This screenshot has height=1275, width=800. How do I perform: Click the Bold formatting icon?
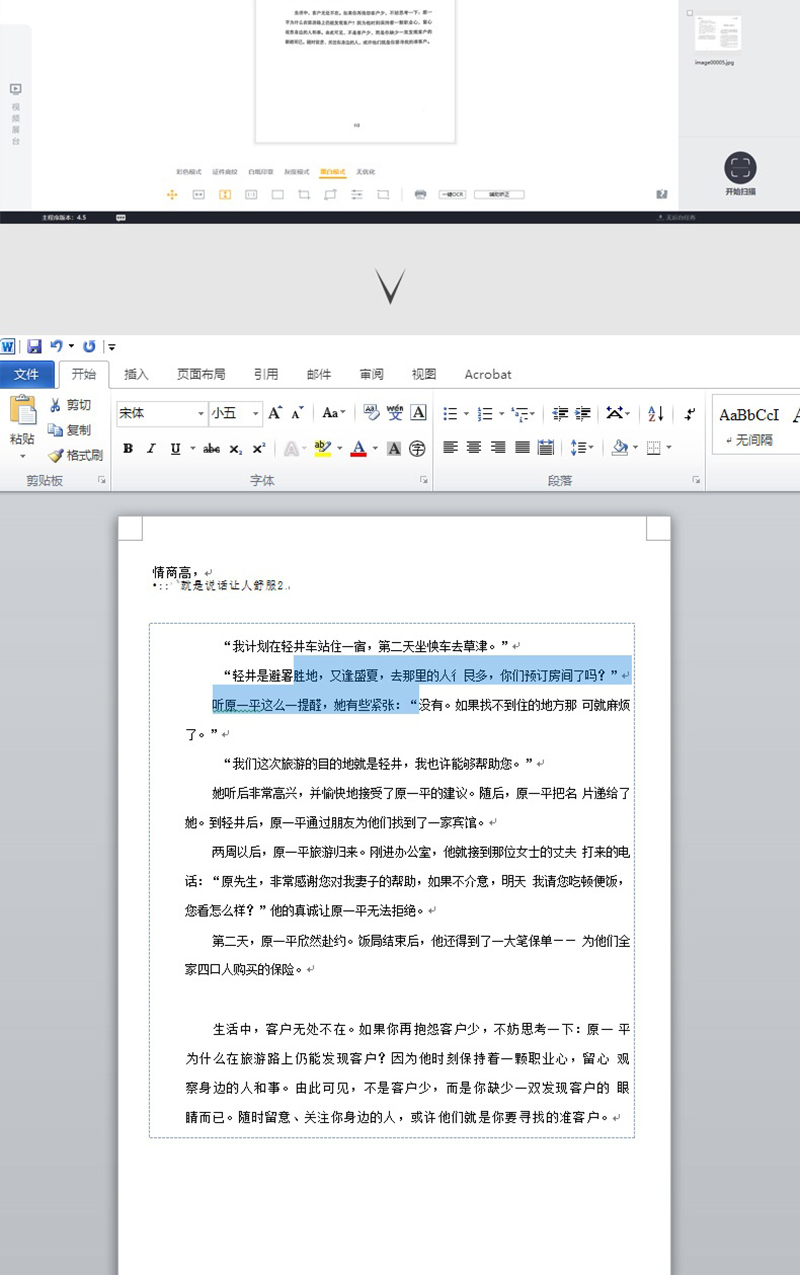coord(128,449)
